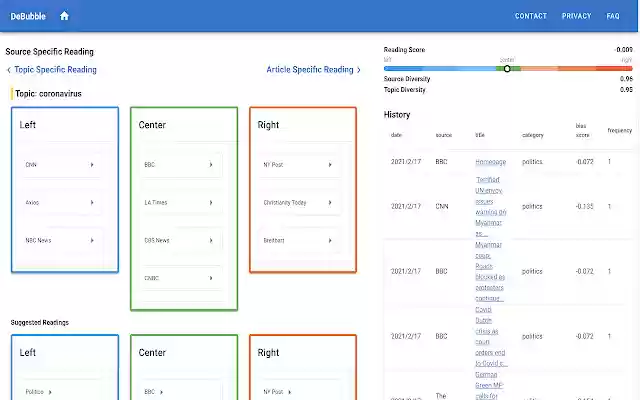Viewport: 640px width, 400px height.
Task: Select the Reading Score value -0.009
Action: (623, 50)
